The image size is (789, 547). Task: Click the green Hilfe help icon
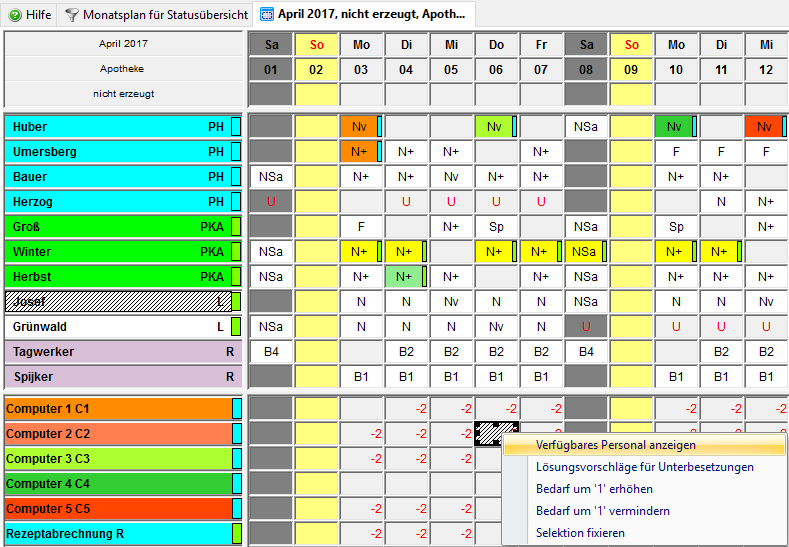click(15, 15)
